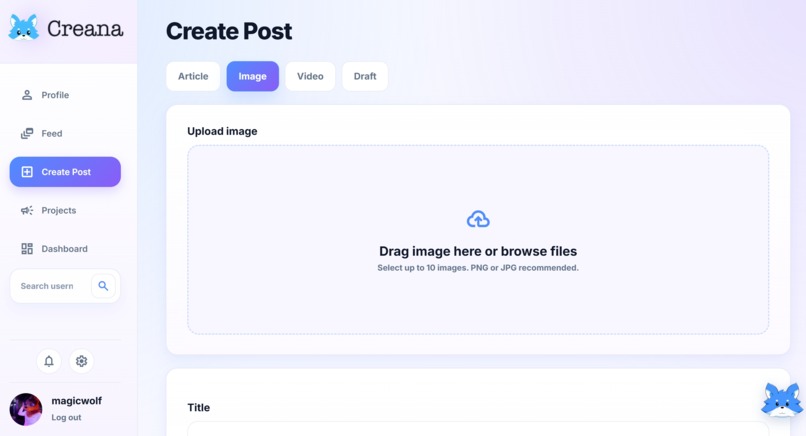Open Dashboard from the sidebar
Image resolution: width=806 pixels, height=436 pixels.
65,249
